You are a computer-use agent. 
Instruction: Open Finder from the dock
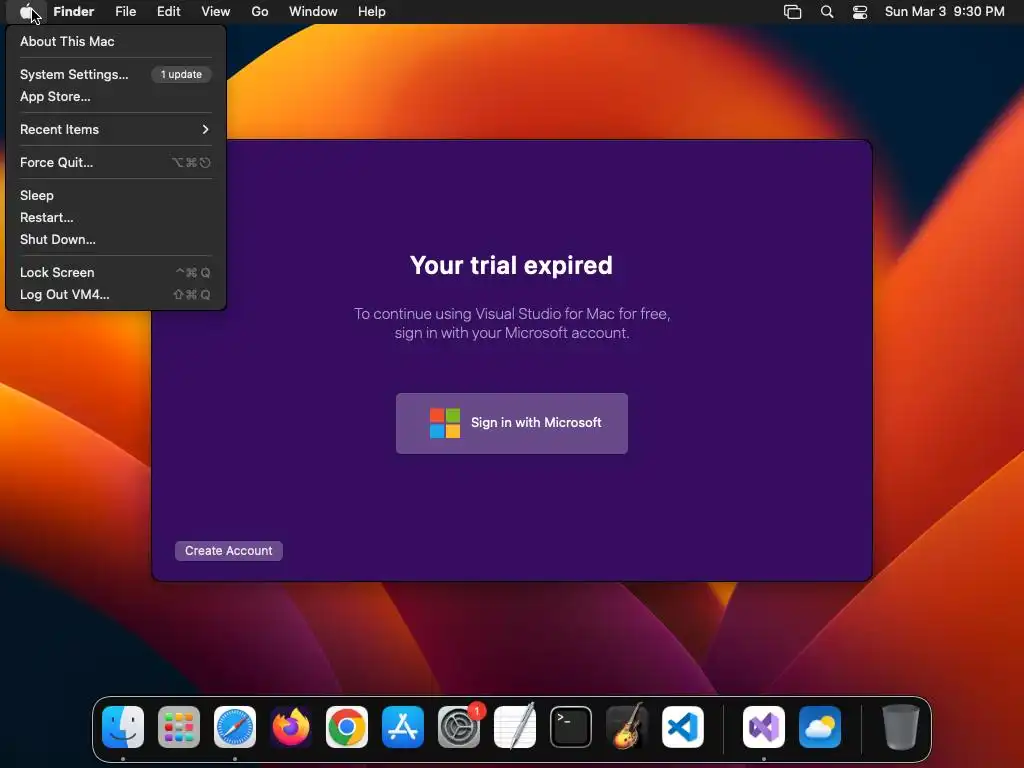tap(123, 727)
